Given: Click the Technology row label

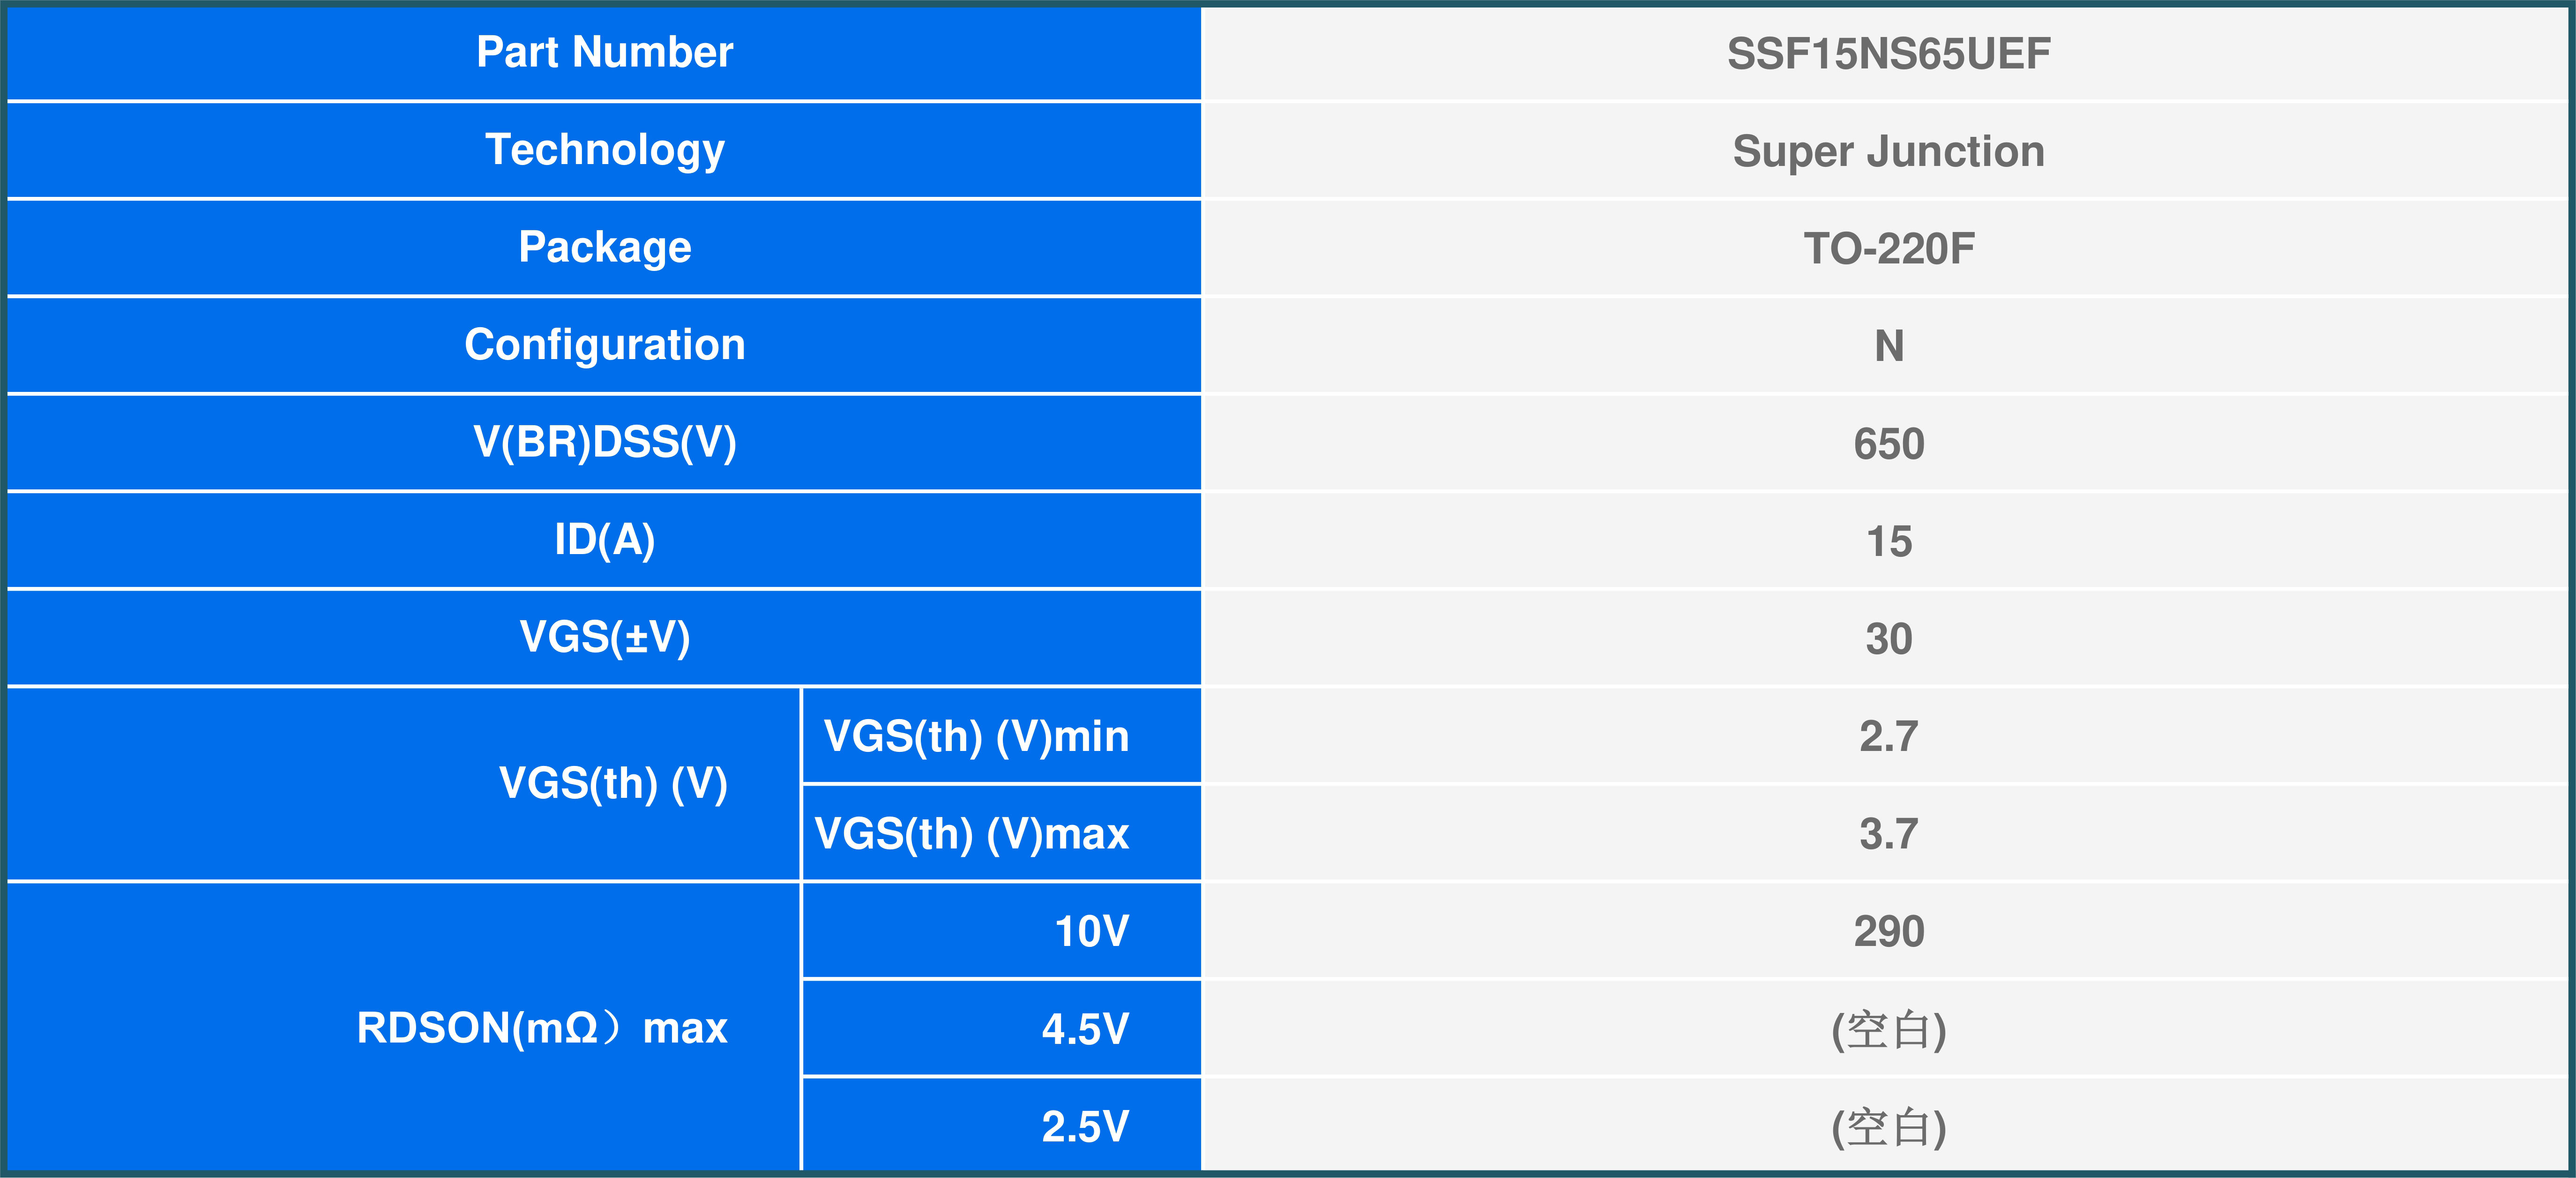Looking at the screenshot, I should coord(604,150).
